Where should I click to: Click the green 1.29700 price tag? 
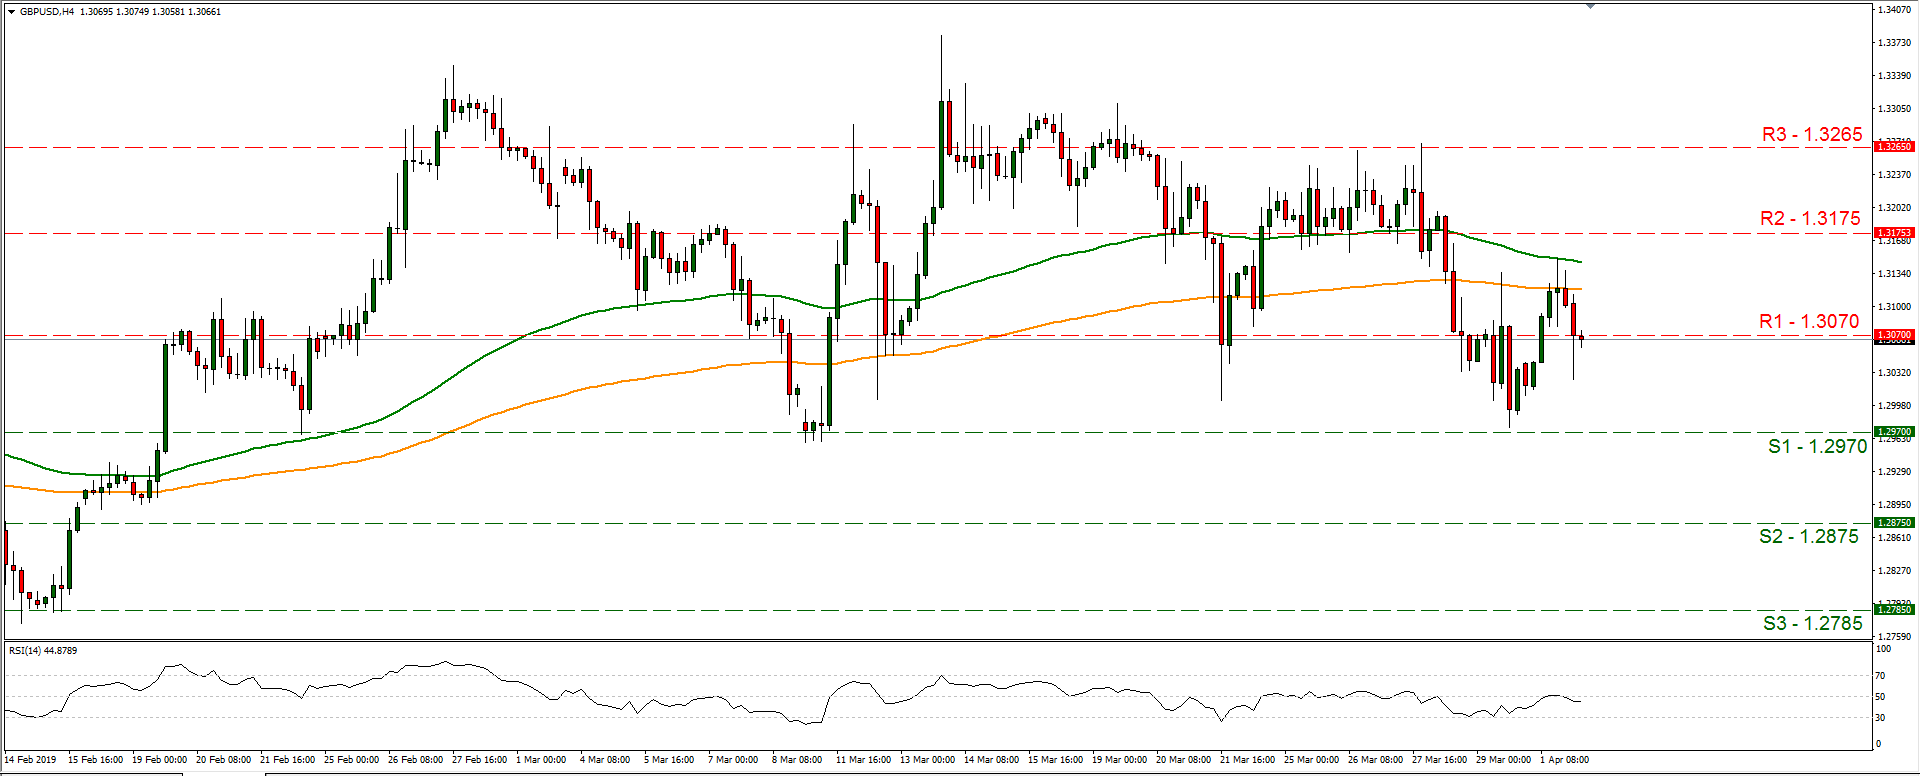[1894, 432]
